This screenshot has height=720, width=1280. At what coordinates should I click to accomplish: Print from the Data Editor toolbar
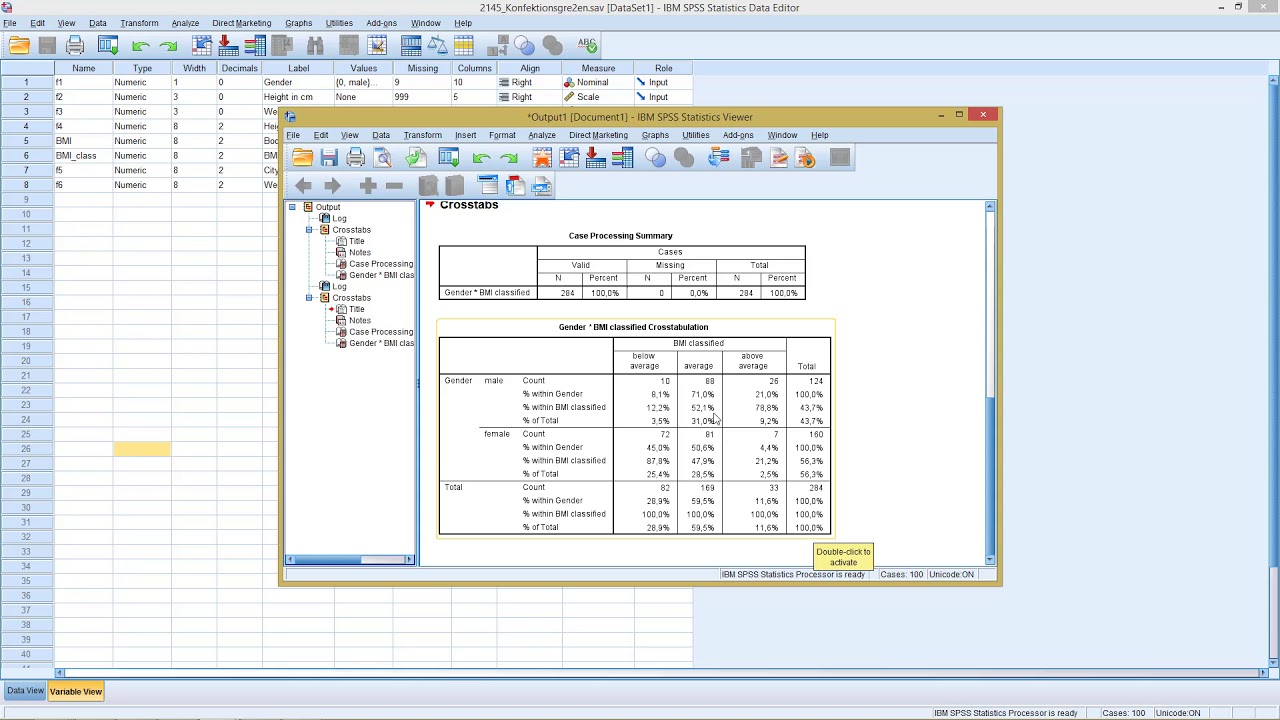pos(75,45)
